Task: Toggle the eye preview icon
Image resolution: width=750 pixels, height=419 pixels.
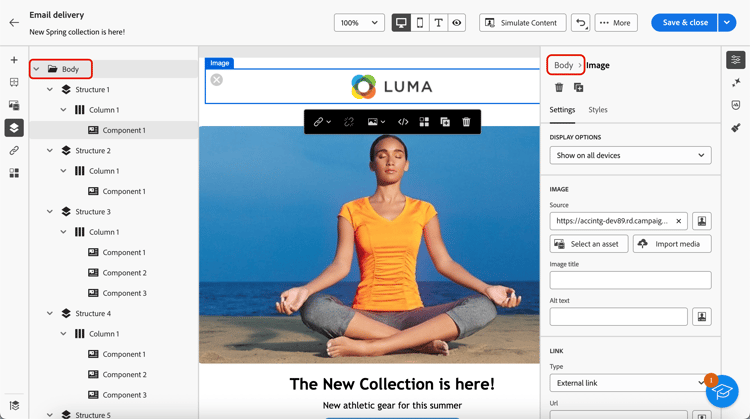Action: pyautogui.click(x=457, y=22)
